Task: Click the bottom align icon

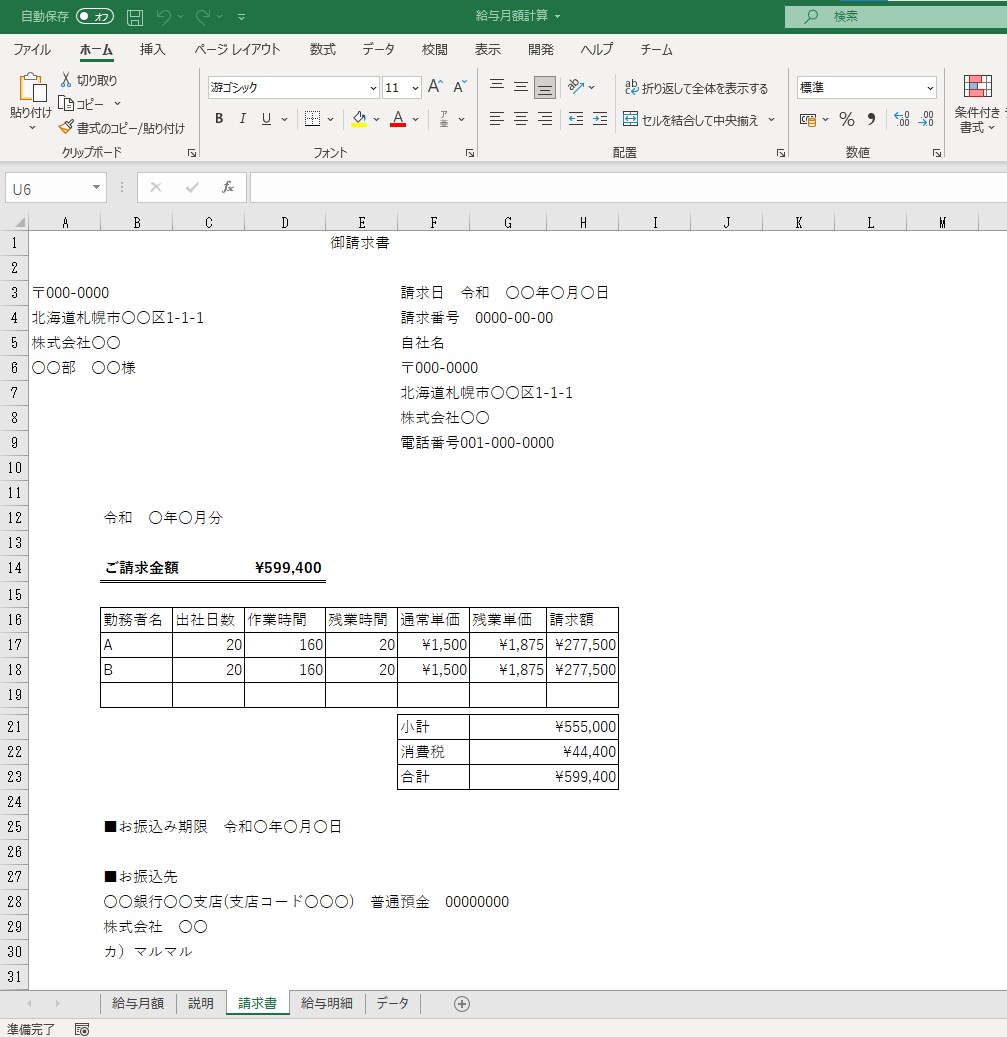Action: coord(545,87)
